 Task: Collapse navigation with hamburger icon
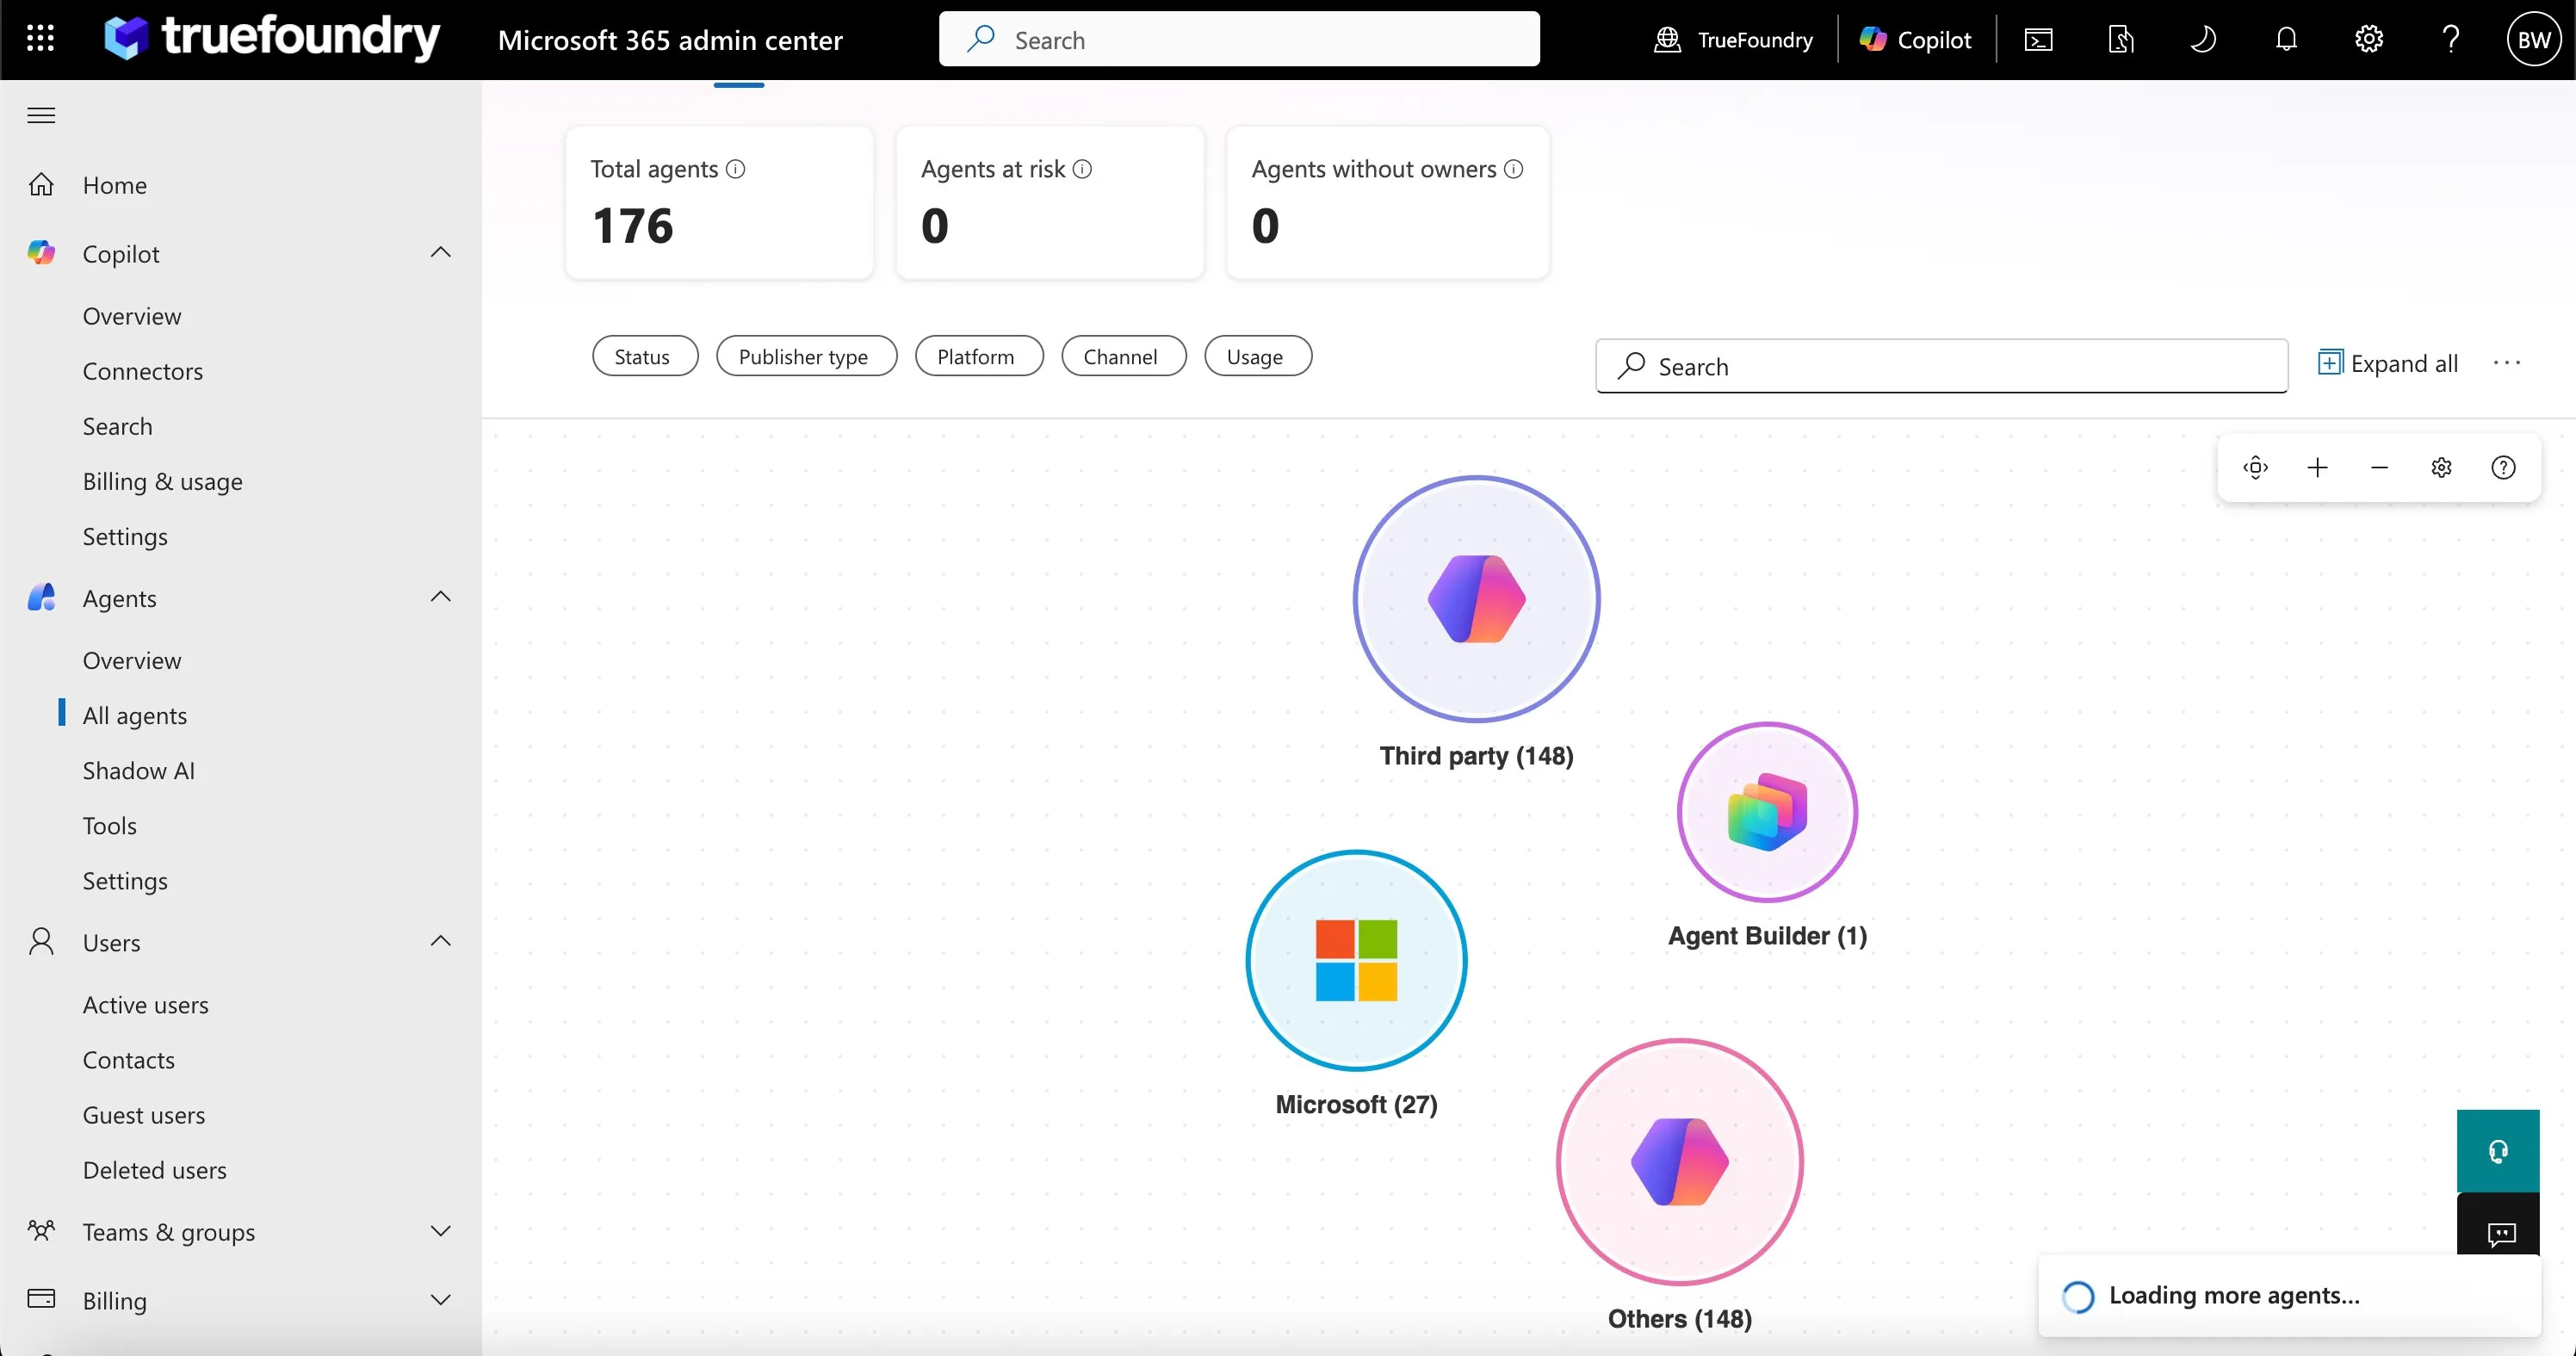(41, 115)
